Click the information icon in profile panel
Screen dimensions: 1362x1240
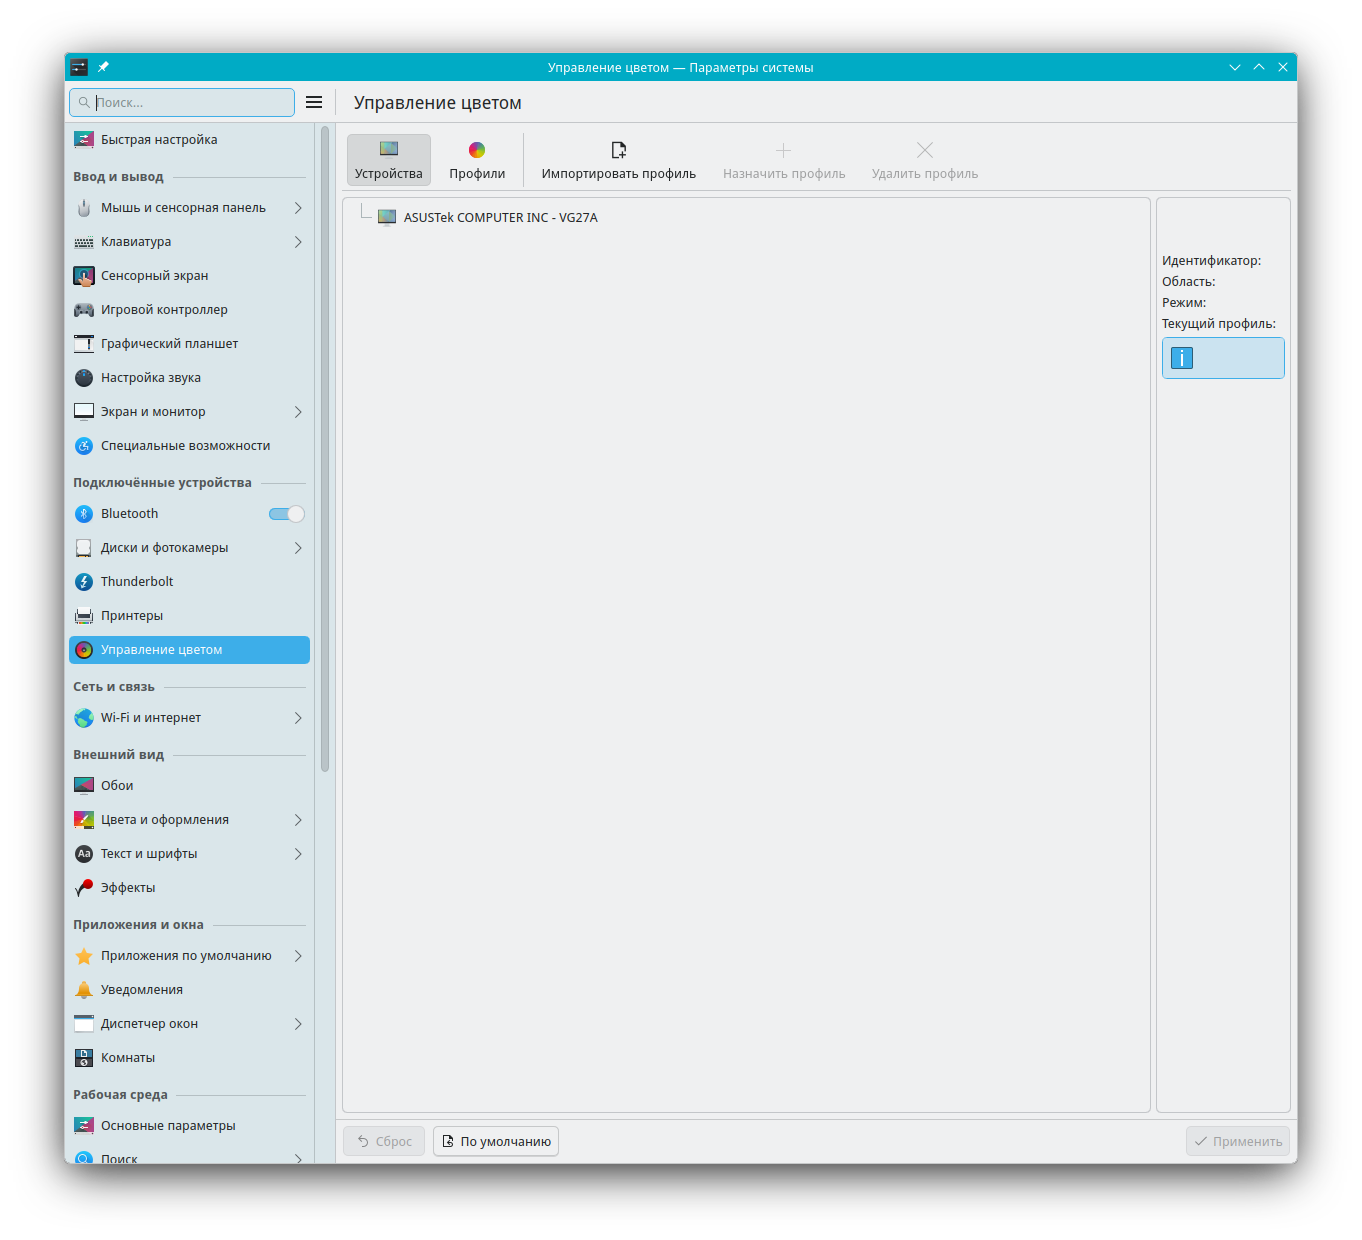tap(1182, 358)
